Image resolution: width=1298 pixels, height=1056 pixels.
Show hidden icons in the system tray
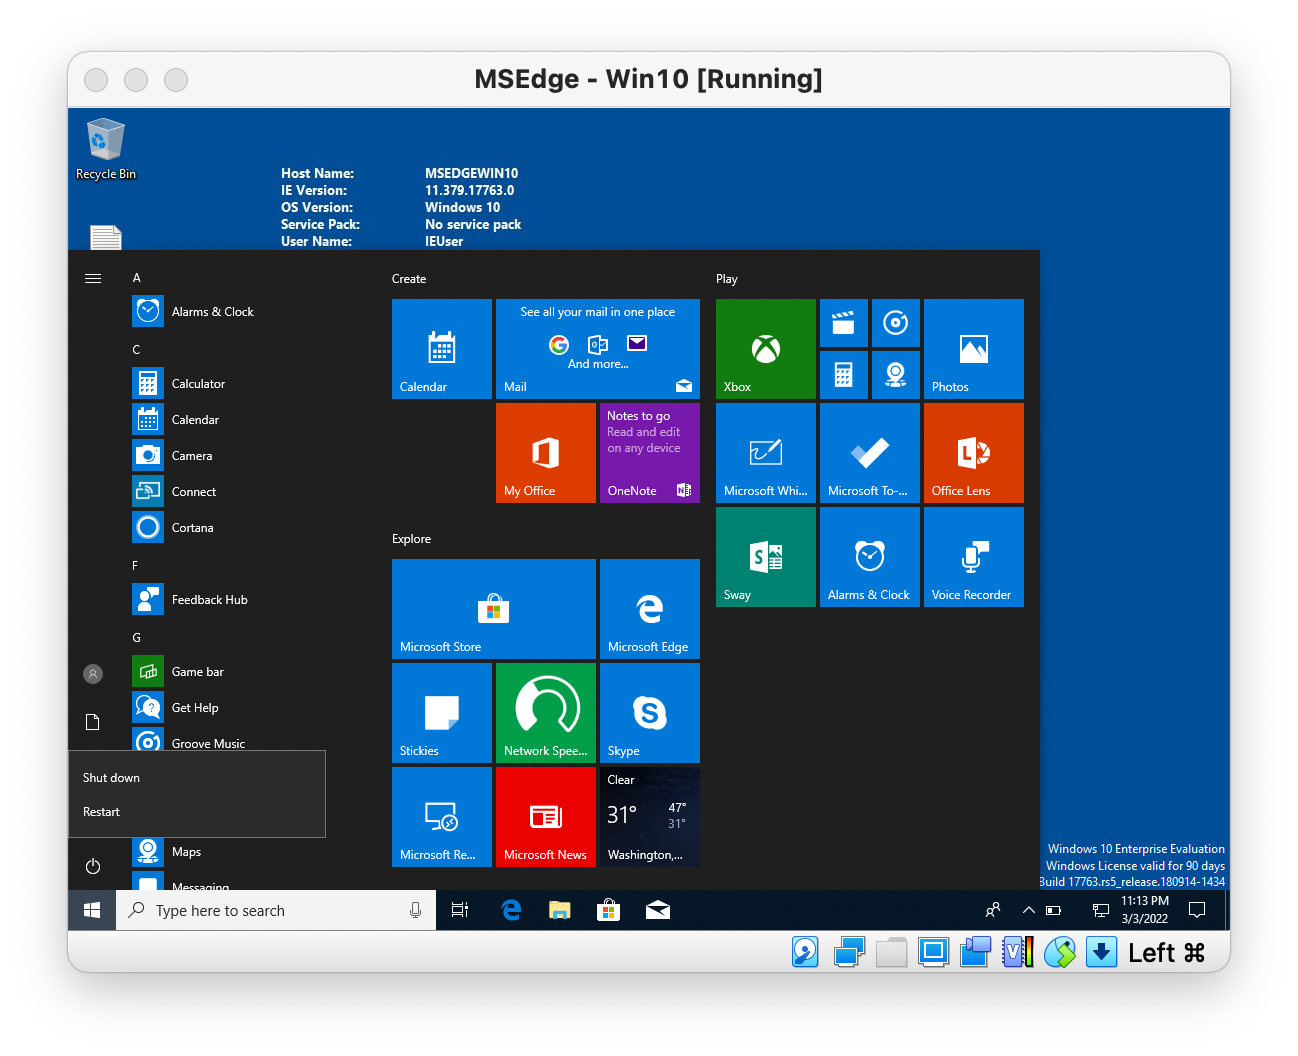click(x=1028, y=910)
